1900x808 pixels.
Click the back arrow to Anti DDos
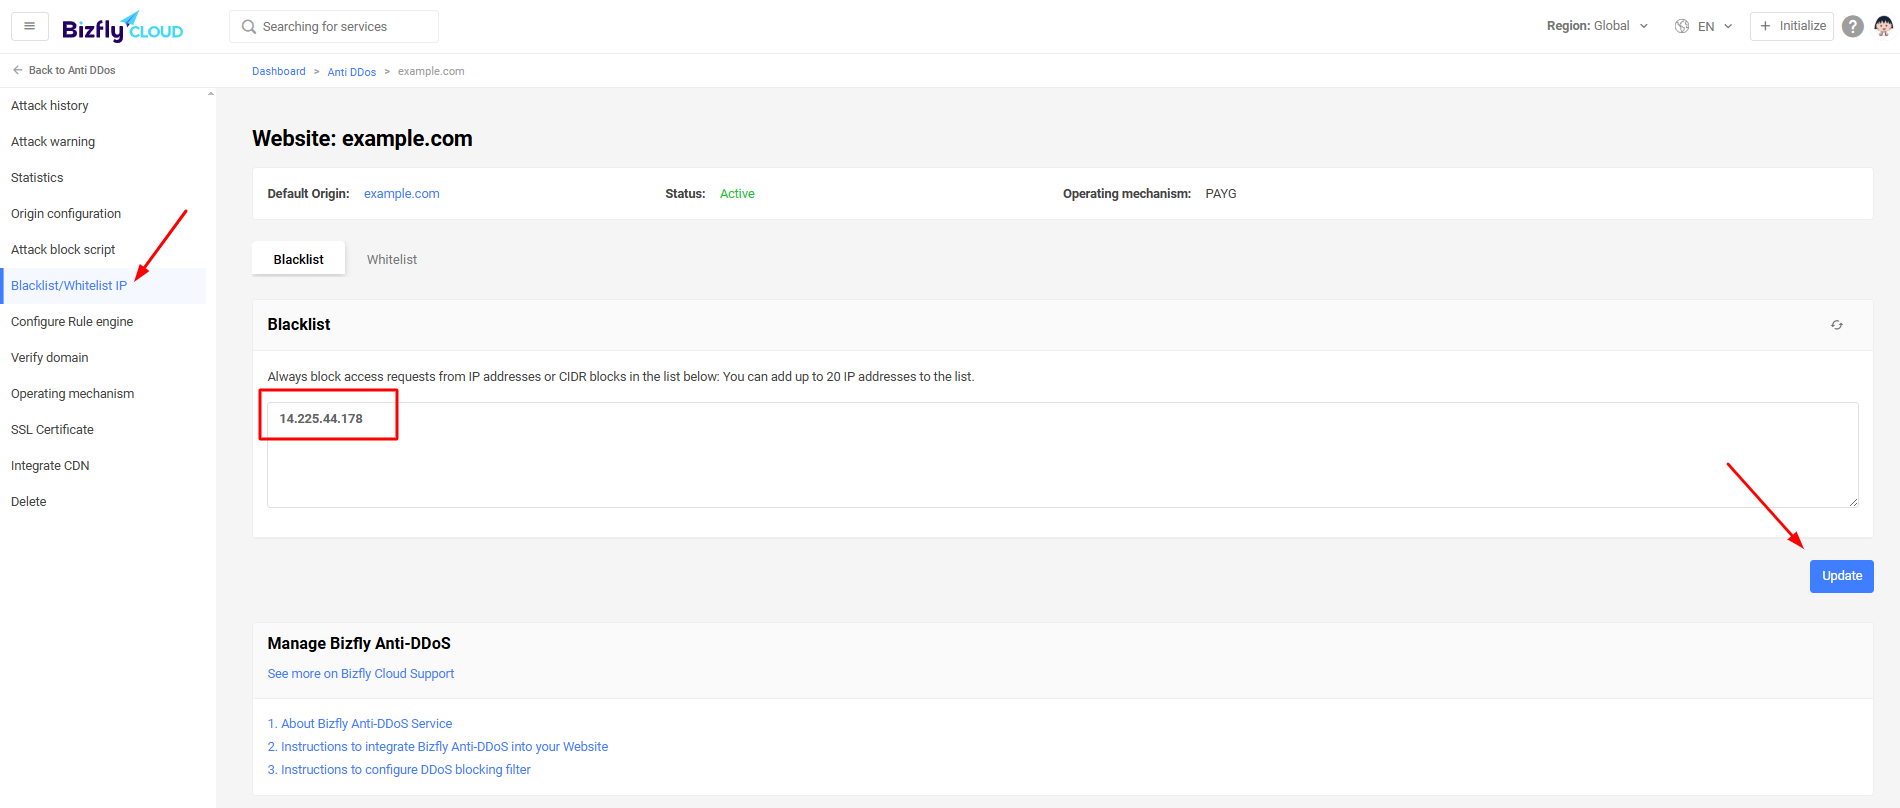click(17, 70)
